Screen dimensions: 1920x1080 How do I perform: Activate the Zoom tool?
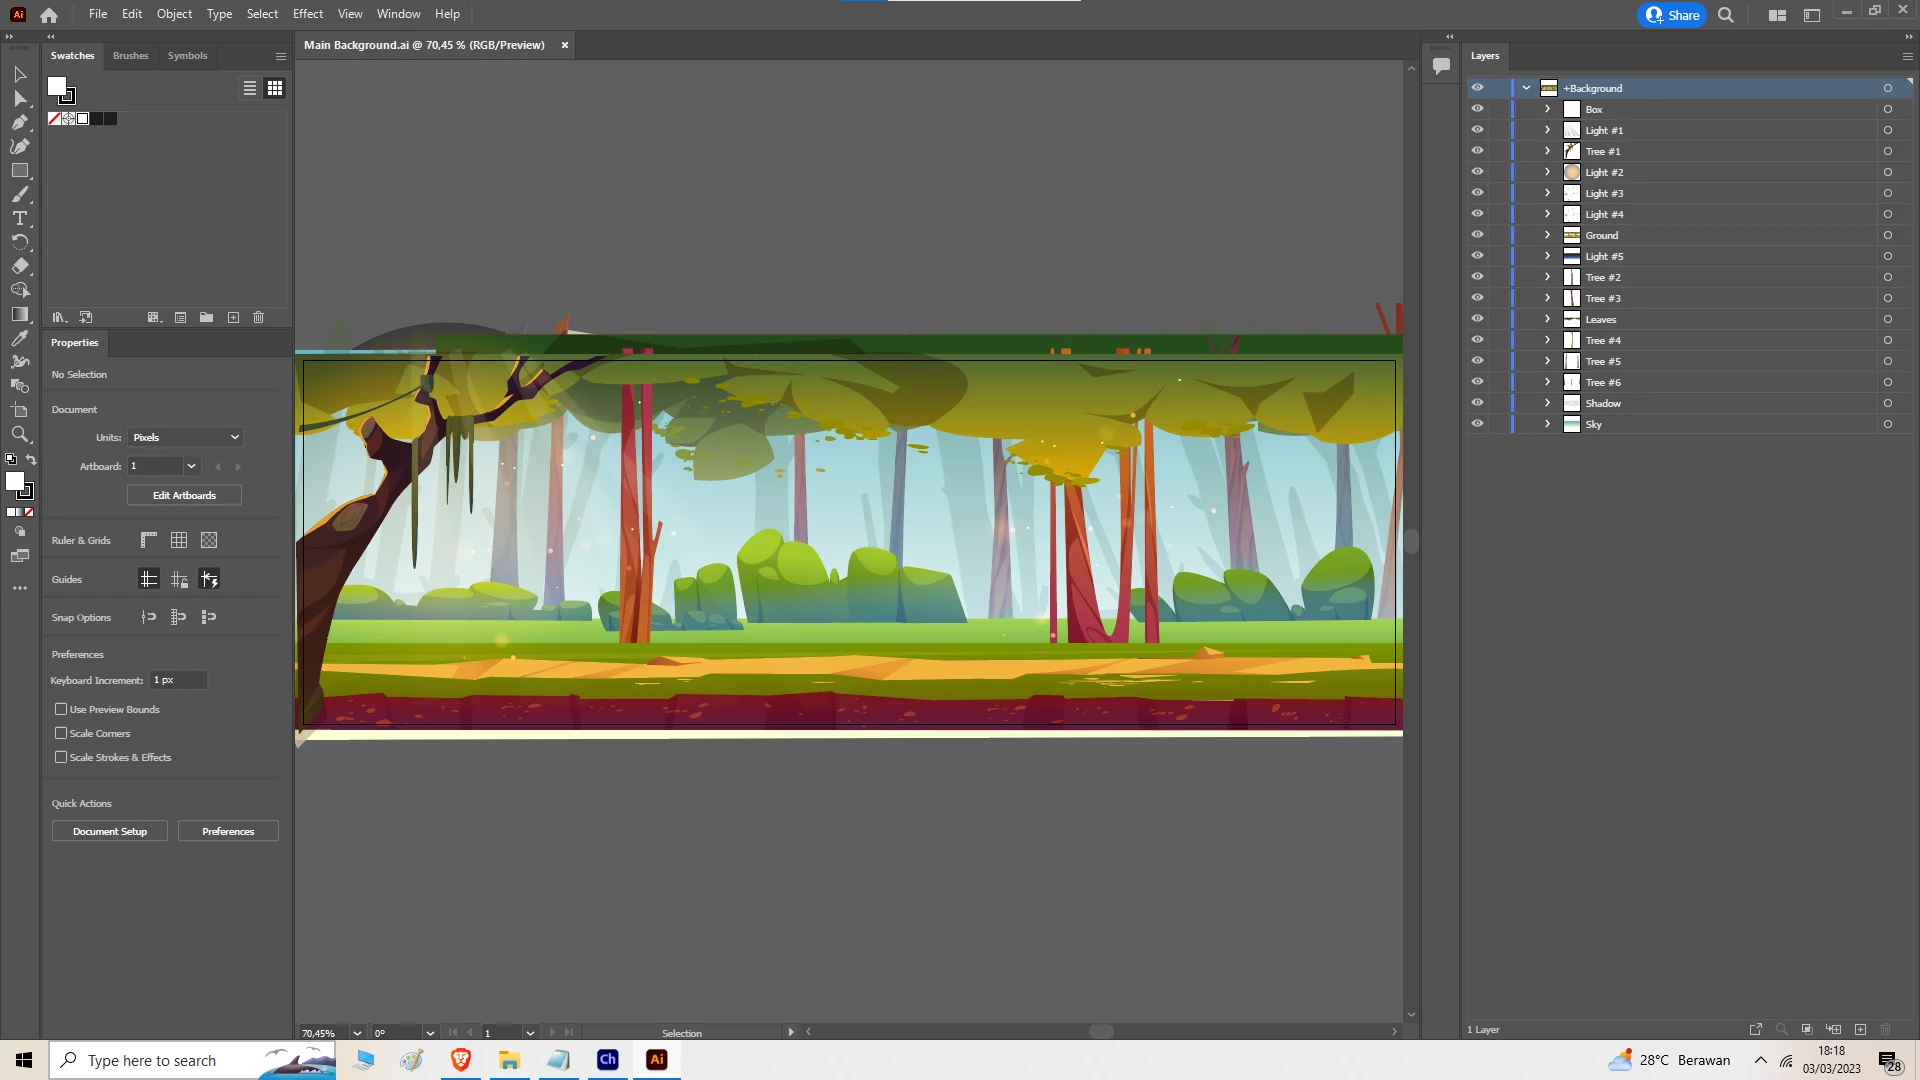(19, 434)
